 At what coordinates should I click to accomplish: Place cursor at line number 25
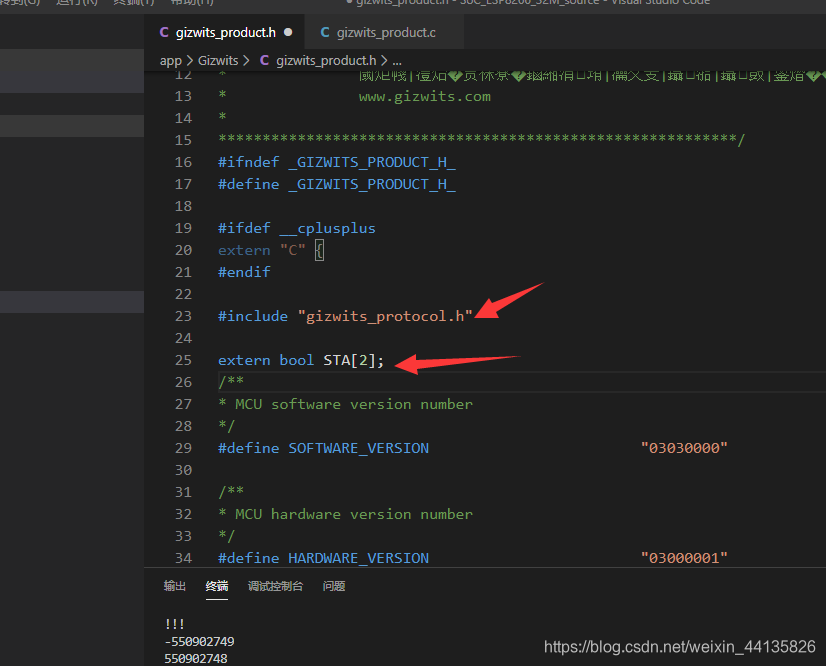tap(183, 360)
